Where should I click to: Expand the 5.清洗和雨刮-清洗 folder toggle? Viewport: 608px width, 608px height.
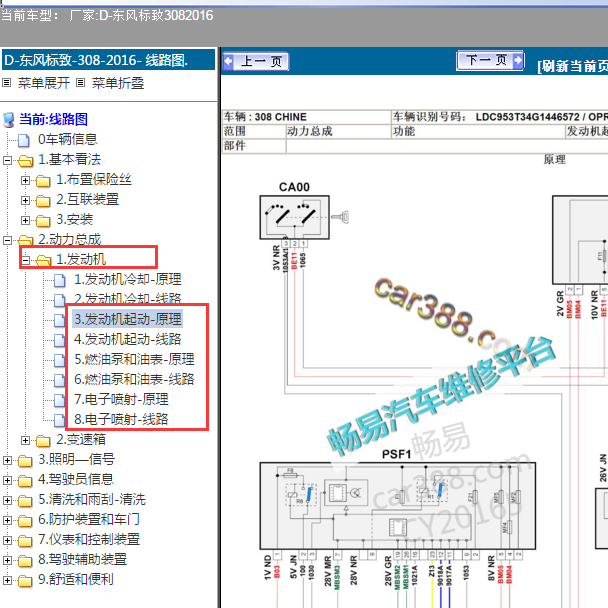[x=7, y=500]
